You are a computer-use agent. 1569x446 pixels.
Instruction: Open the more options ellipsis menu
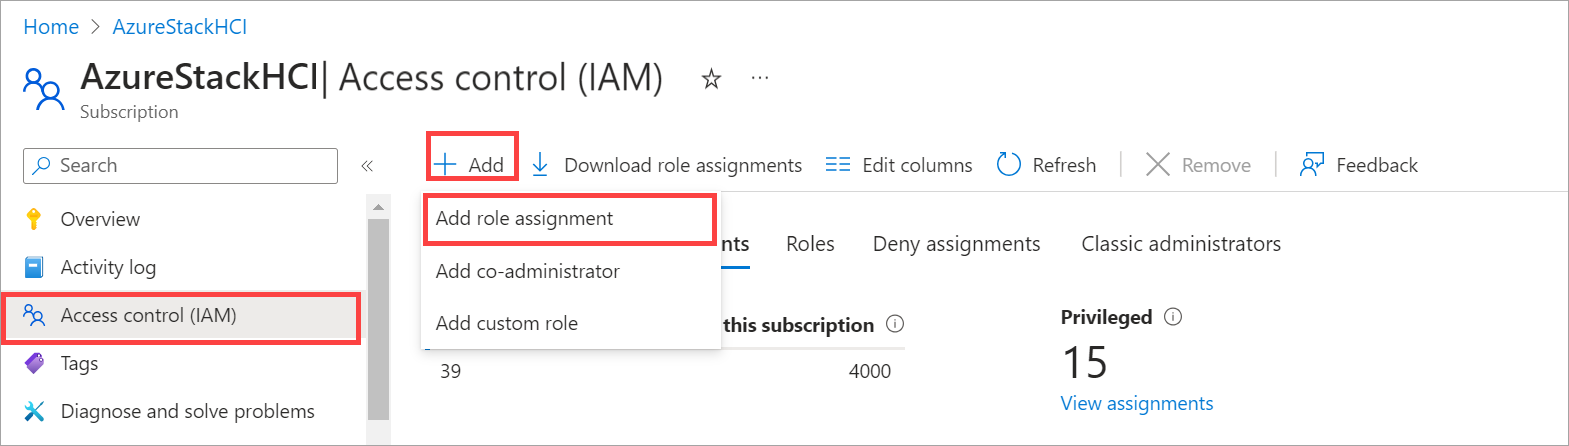[760, 77]
